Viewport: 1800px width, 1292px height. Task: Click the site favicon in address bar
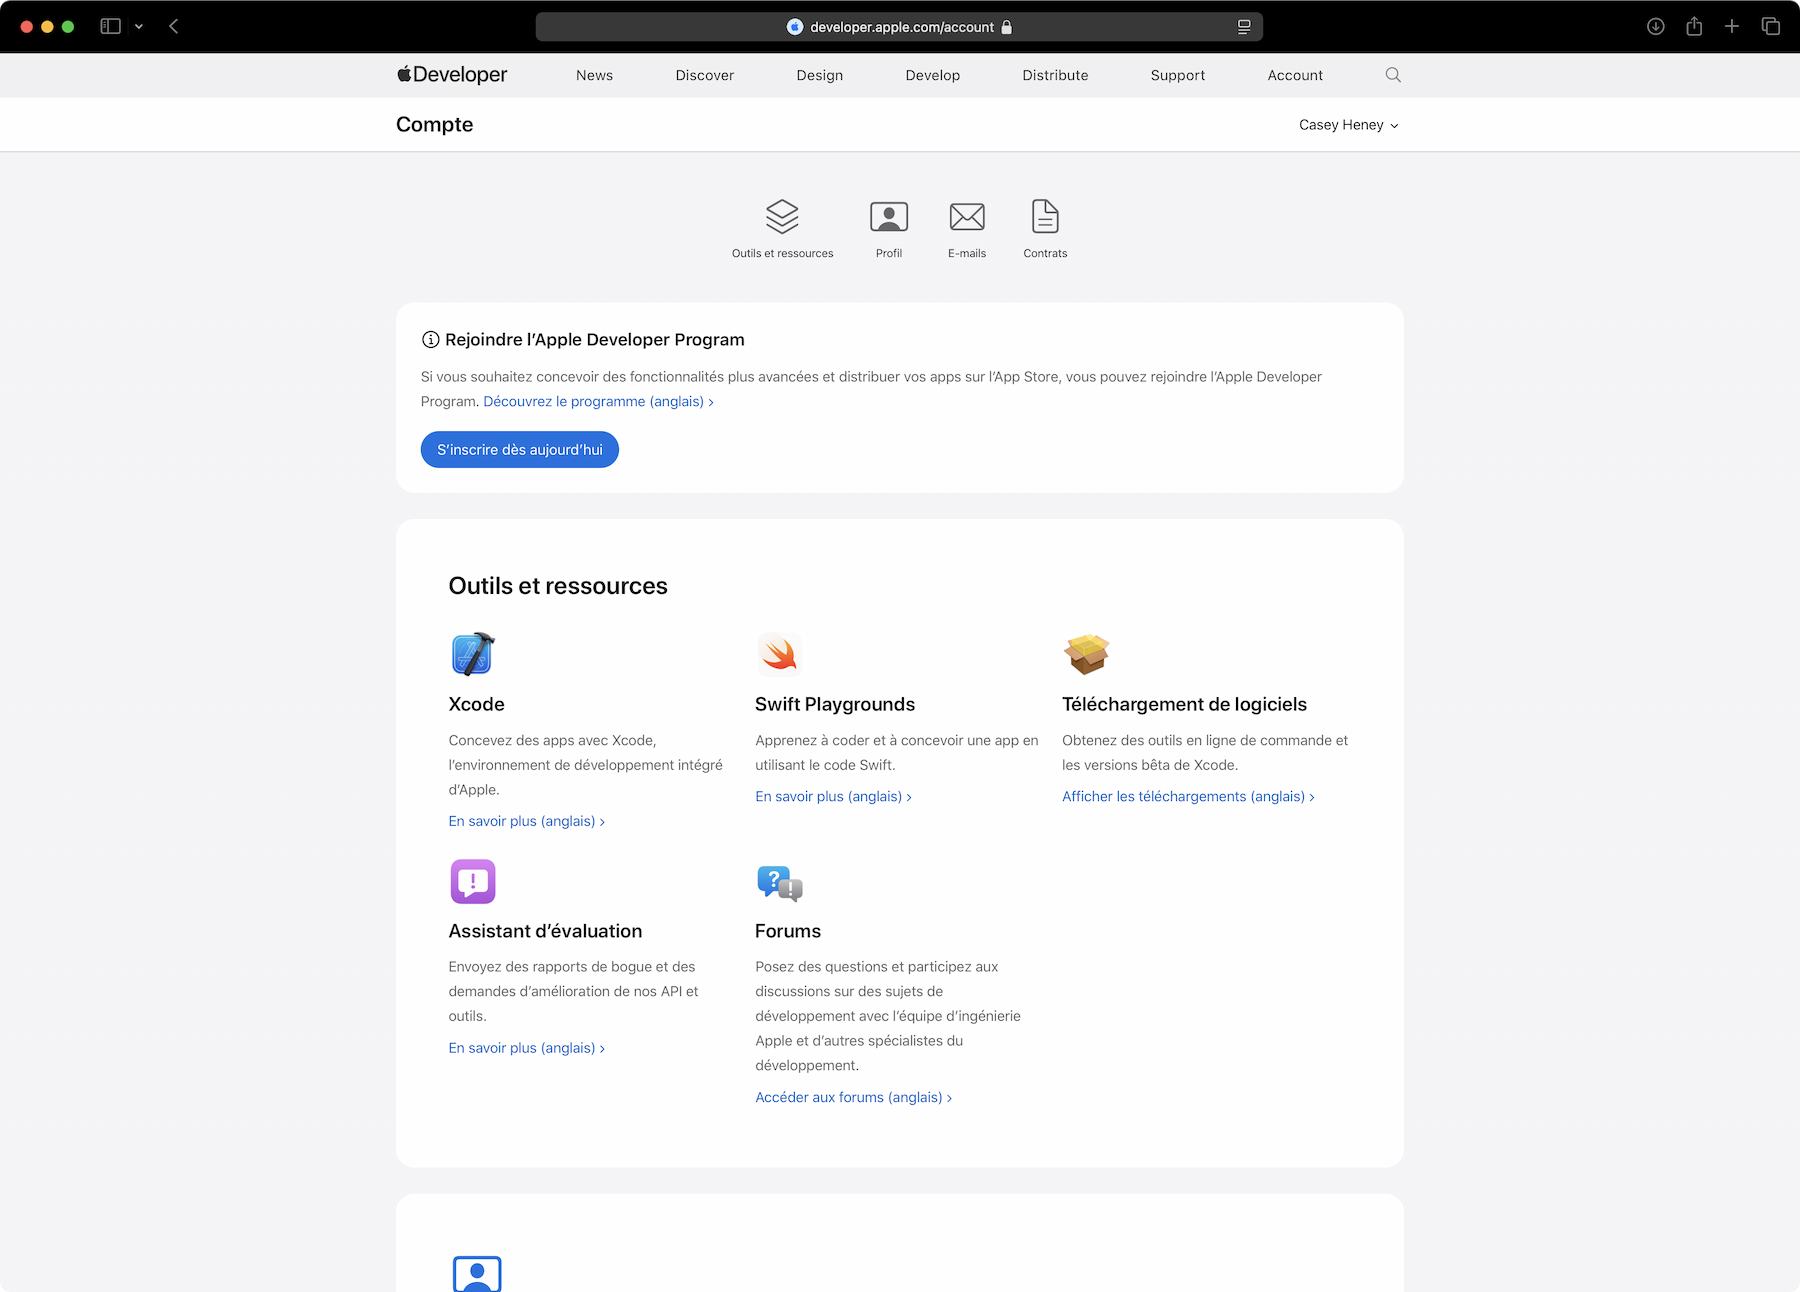[x=795, y=27]
